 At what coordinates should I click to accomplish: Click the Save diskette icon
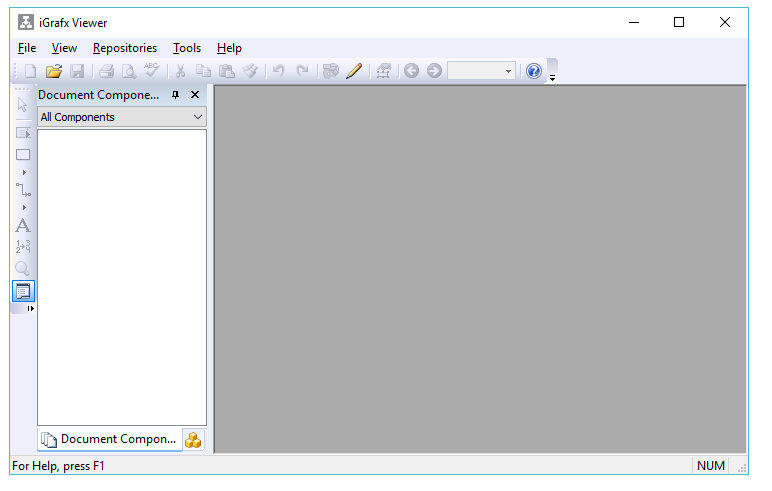click(x=77, y=71)
